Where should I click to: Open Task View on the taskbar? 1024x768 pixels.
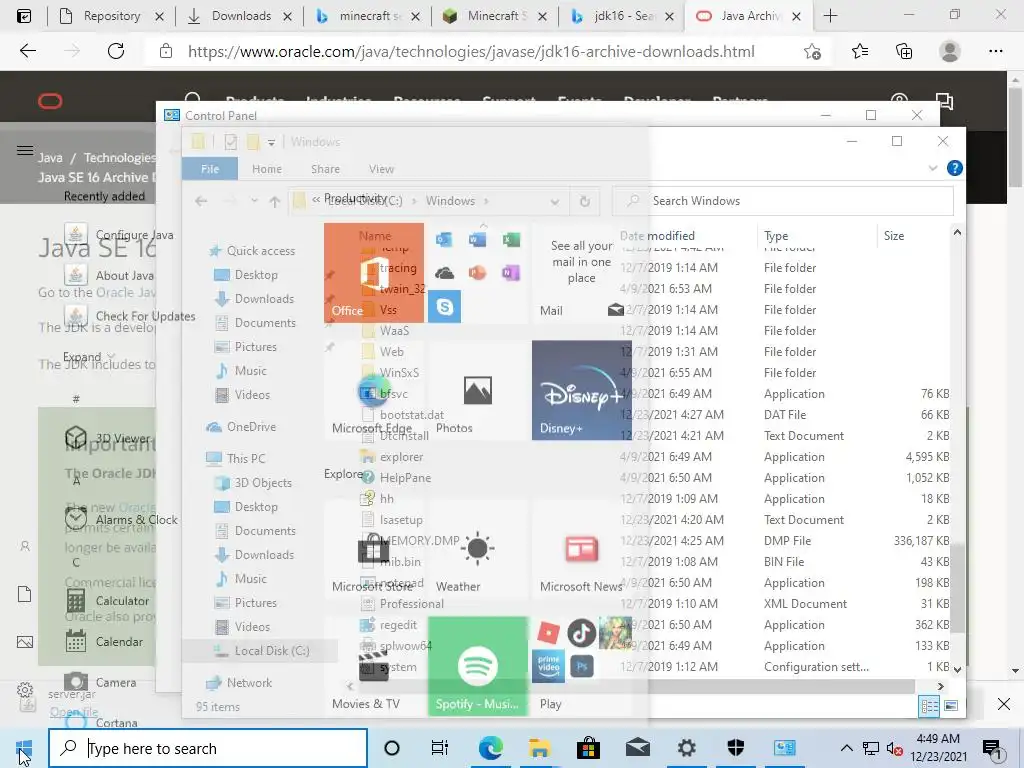[440, 748]
